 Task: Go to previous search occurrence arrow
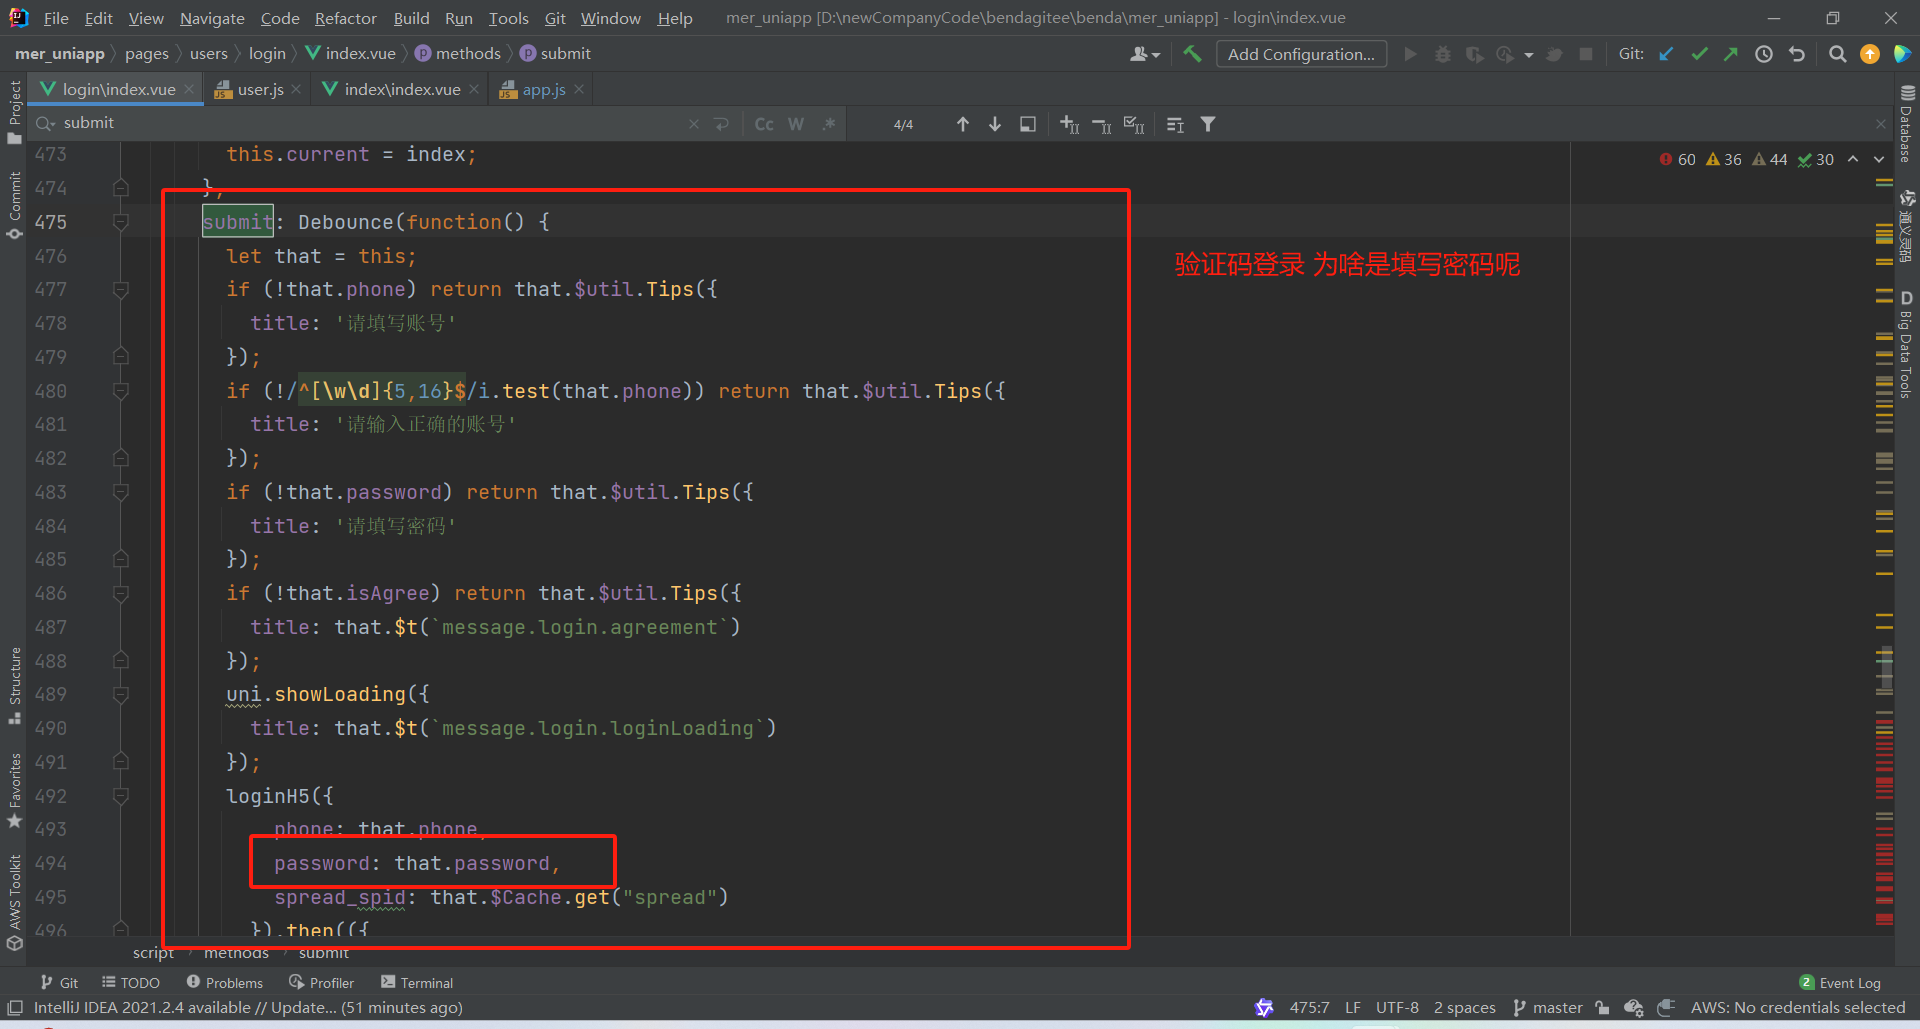tap(962, 124)
